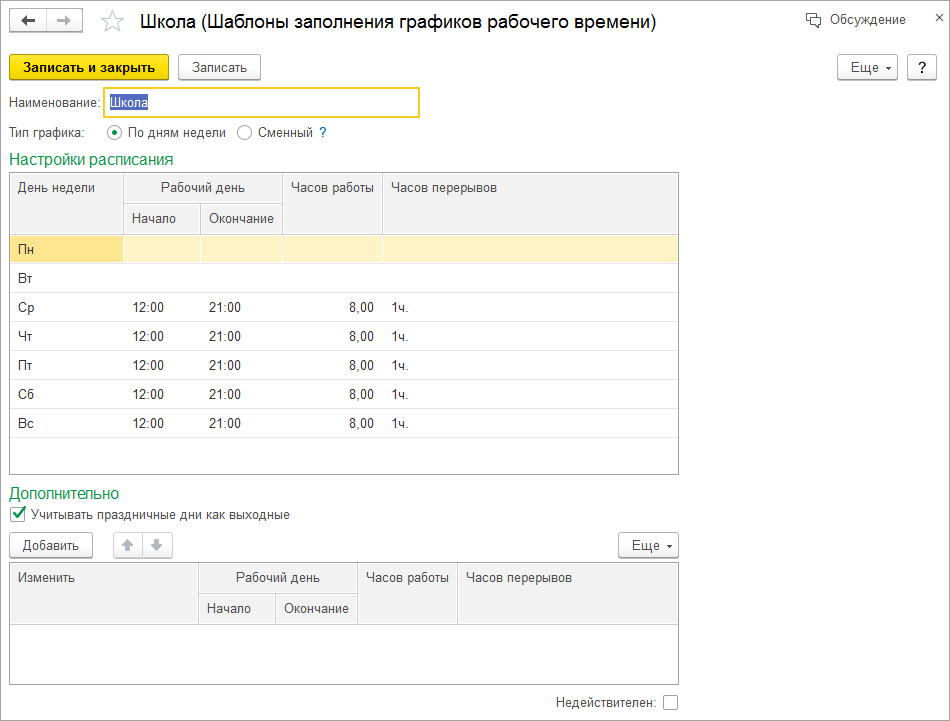The width and height of the screenshot is (950, 721).
Task: Move additional row up with the arrow
Action: (x=128, y=545)
